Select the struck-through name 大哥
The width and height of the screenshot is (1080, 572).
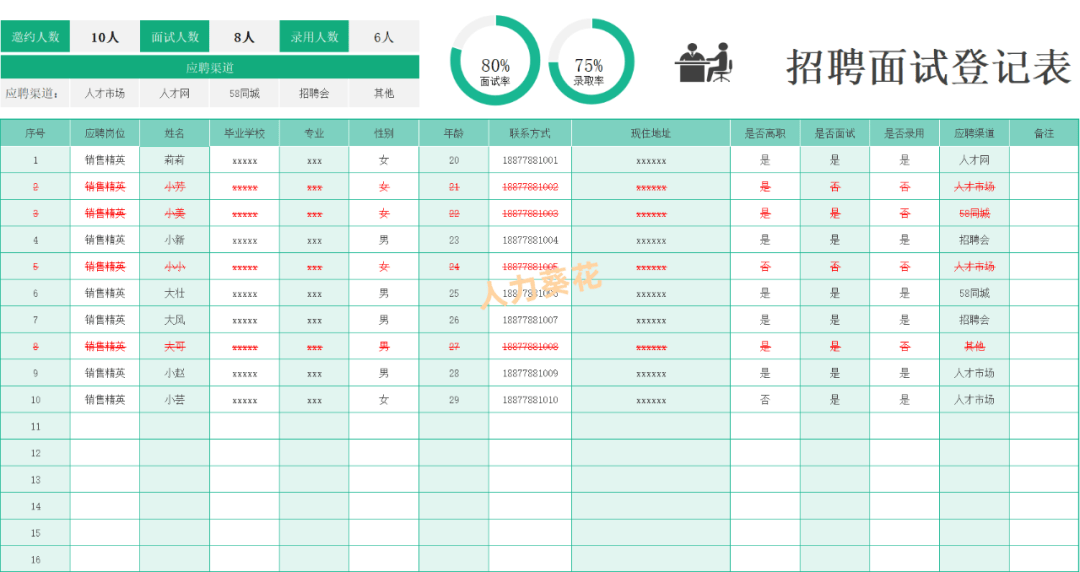tap(174, 347)
